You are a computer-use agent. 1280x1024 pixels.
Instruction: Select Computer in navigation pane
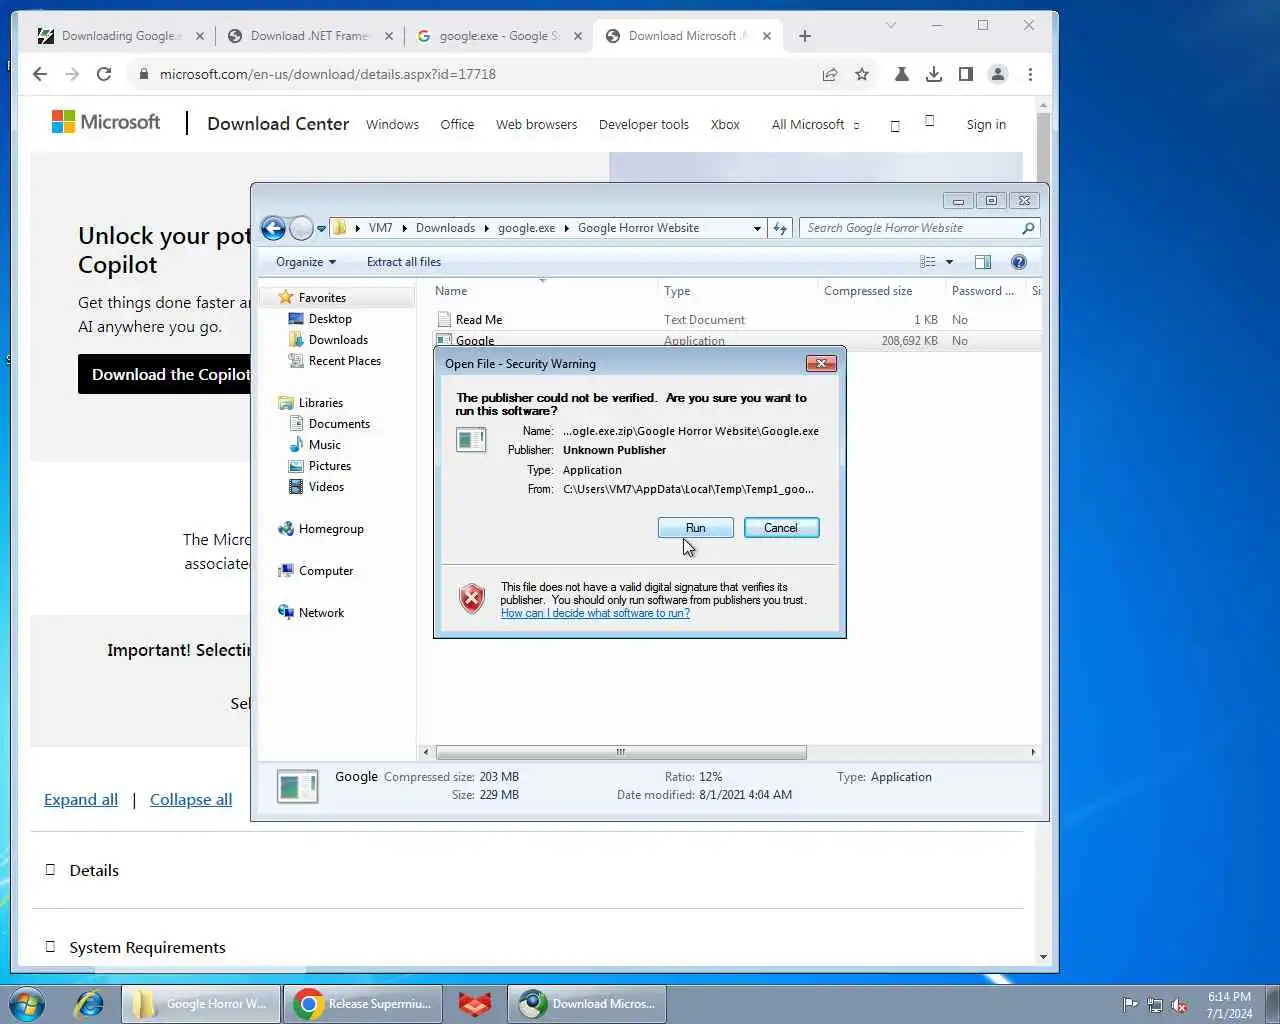point(325,571)
